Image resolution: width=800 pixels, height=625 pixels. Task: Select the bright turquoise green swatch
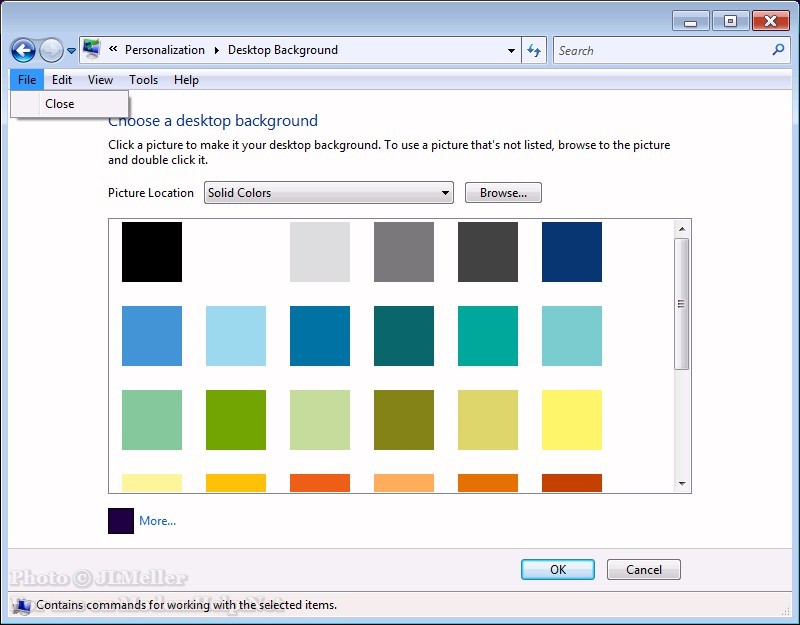click(488, 336)
